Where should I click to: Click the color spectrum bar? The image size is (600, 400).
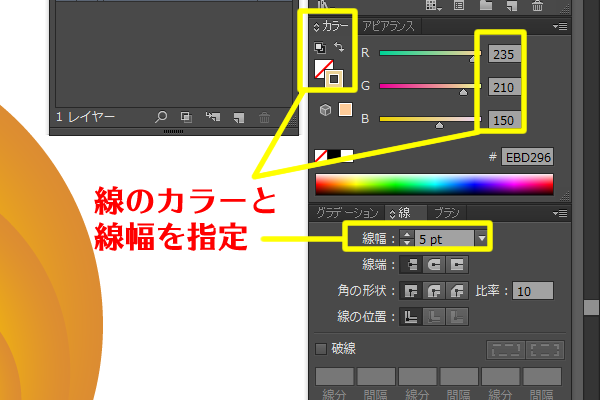pyautogui.click(x=434, y=185)
